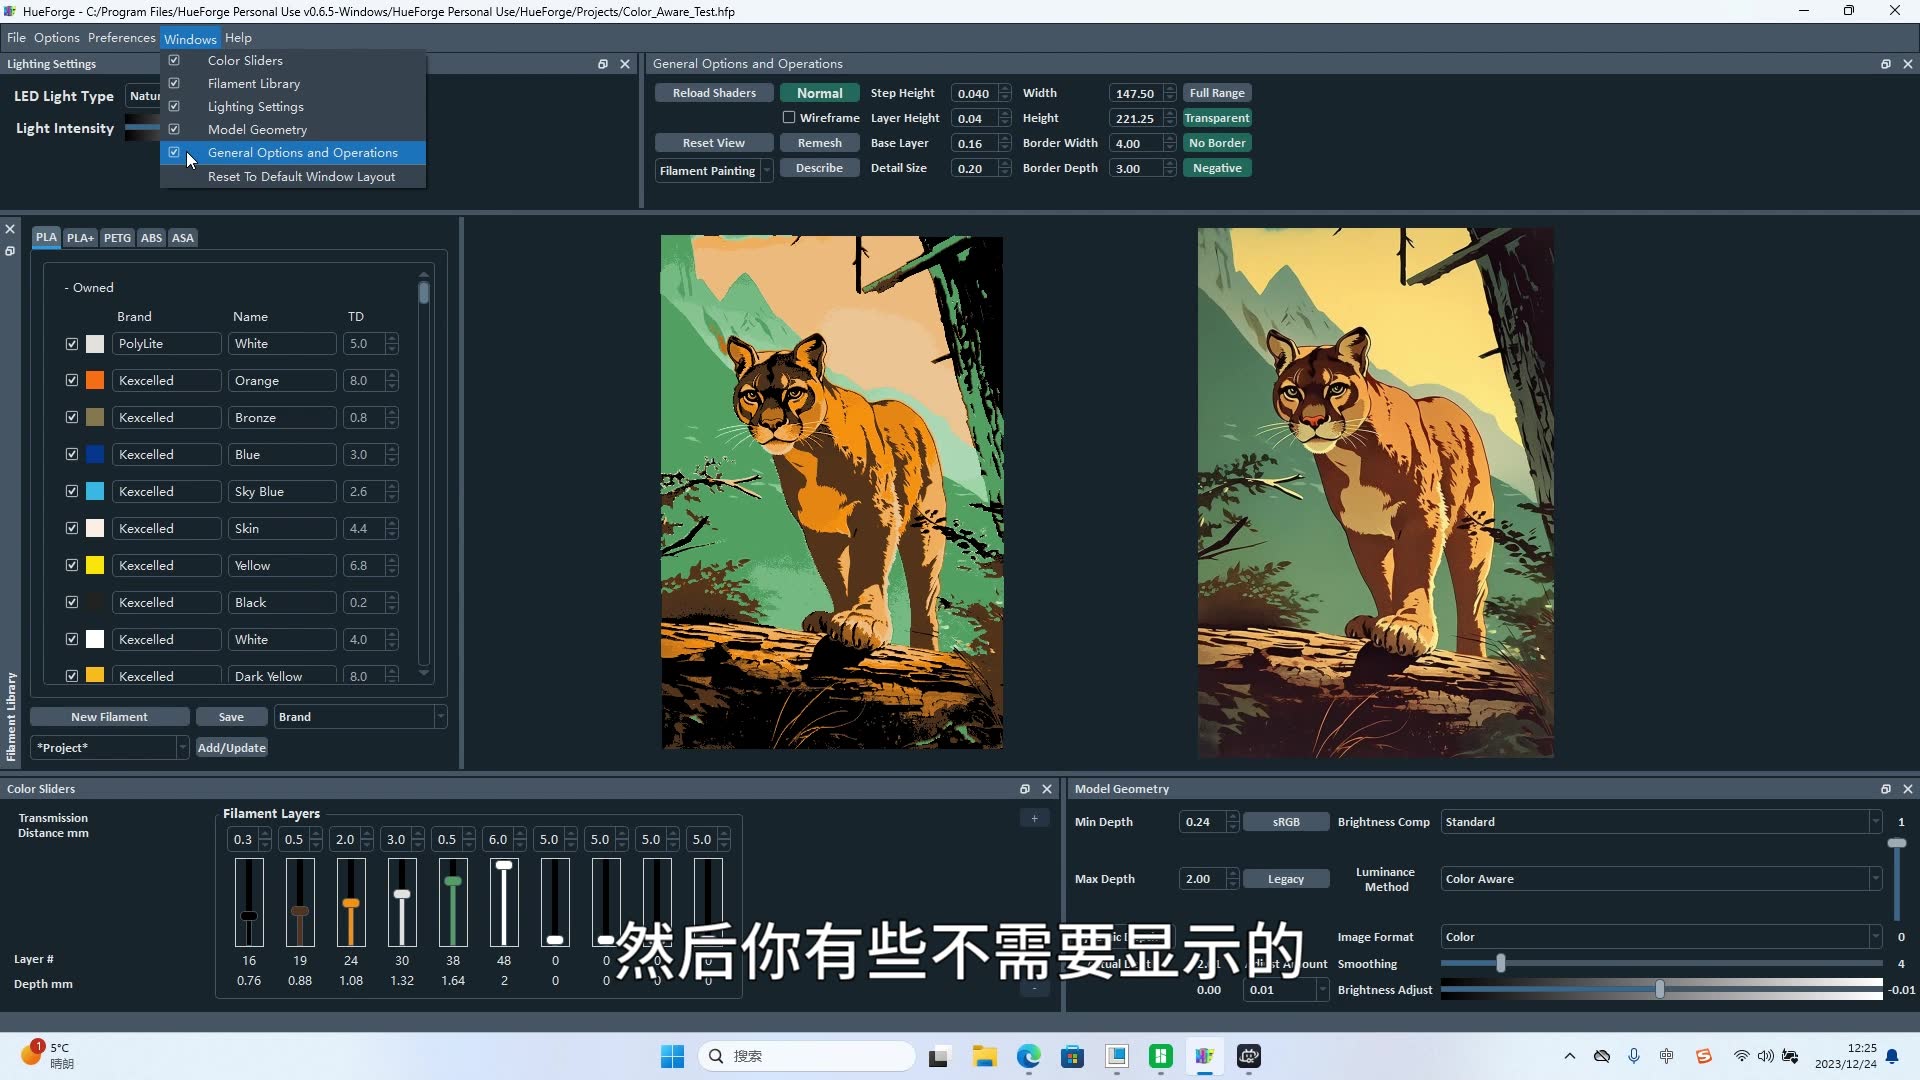Image resolution: width=1920 pixels, height=1080 pixels.
Task: Open the Preferences menu
Action: coord(121,38)
